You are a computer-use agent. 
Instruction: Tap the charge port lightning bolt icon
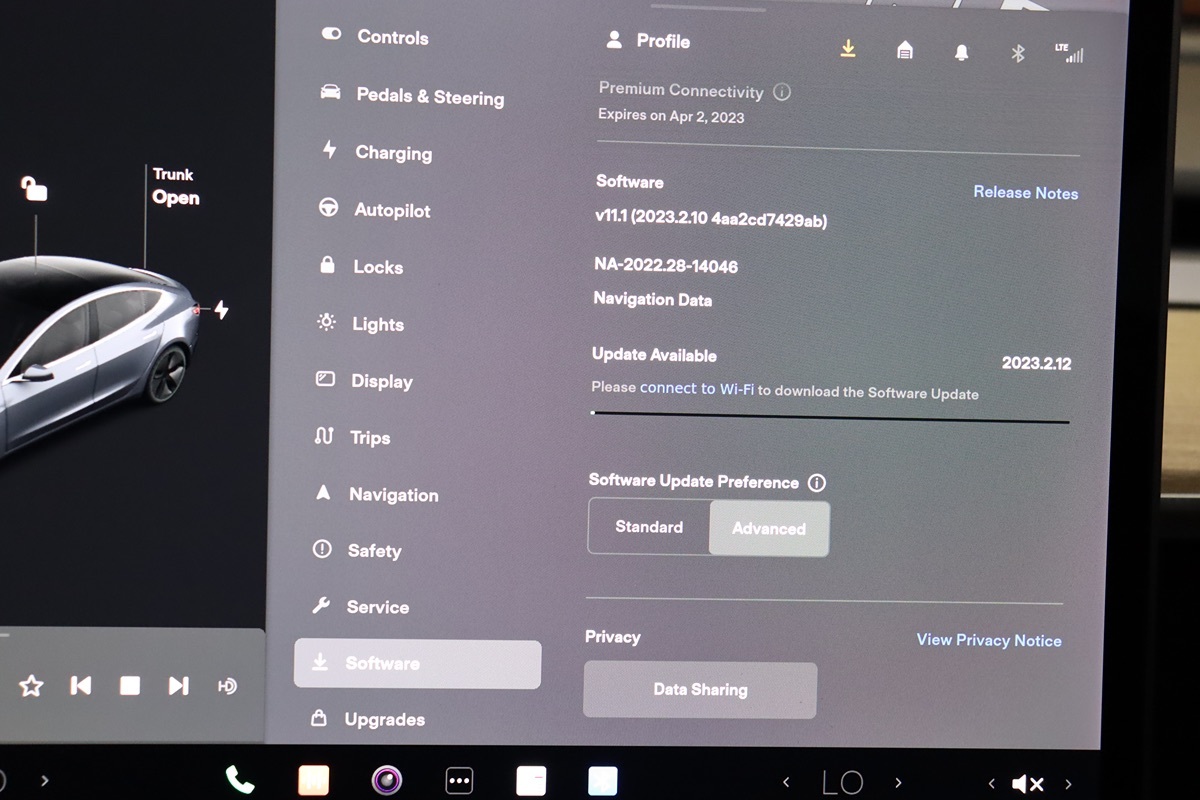[221, 310]
